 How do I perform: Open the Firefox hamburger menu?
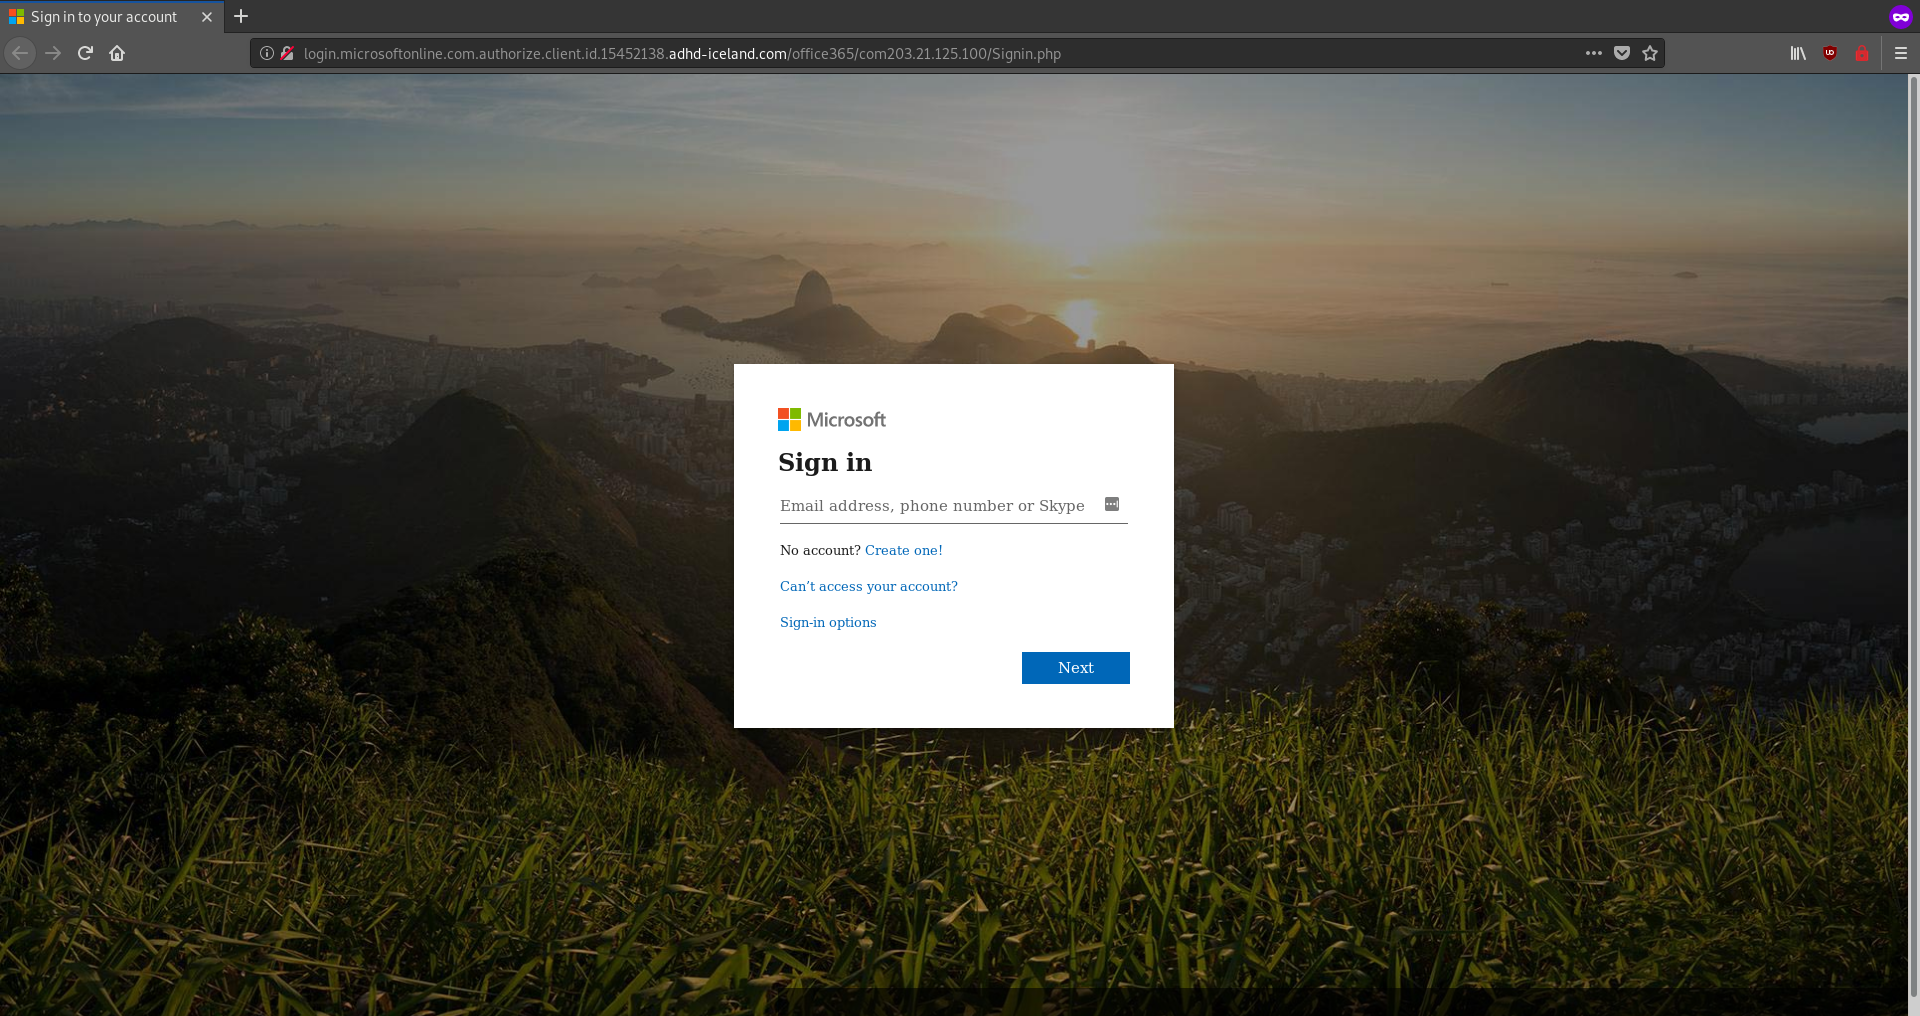[1901, 53]
